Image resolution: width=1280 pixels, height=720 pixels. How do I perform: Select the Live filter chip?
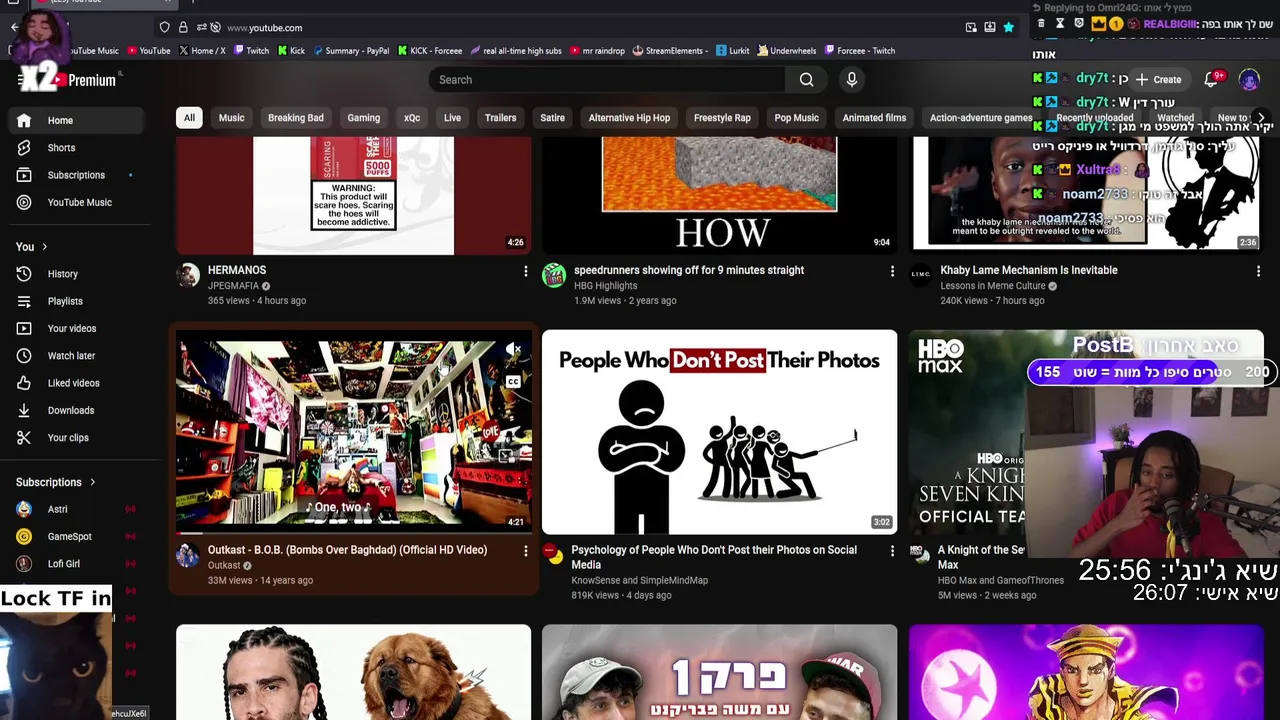pos(452,118)
